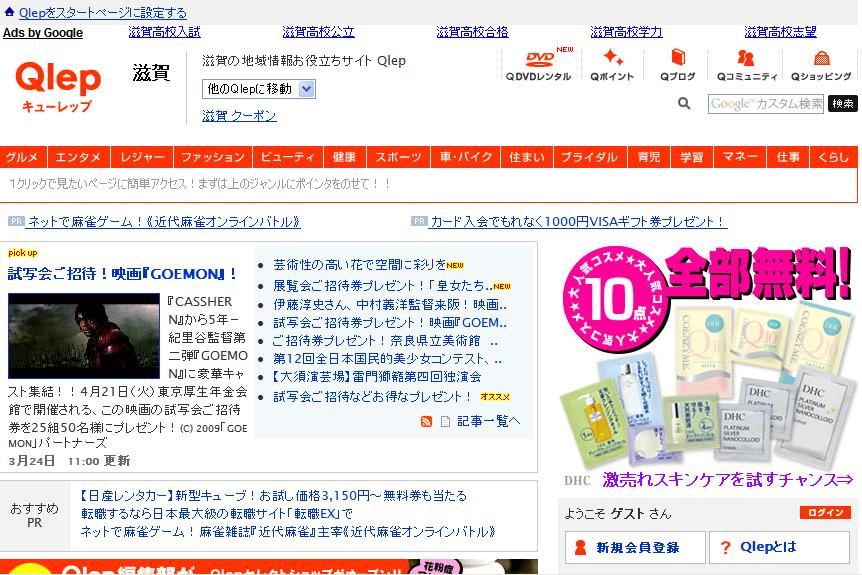Select the 育児 category tab
This screenshot has height=575, width=862.
(649, 157)
